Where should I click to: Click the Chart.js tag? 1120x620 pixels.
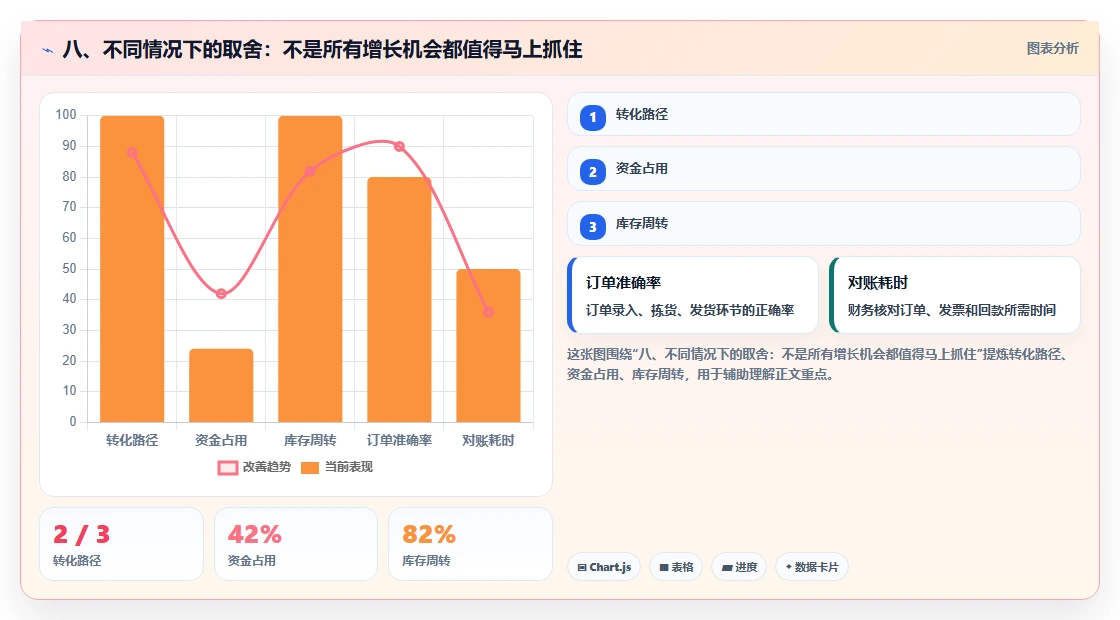coord(604,567)
